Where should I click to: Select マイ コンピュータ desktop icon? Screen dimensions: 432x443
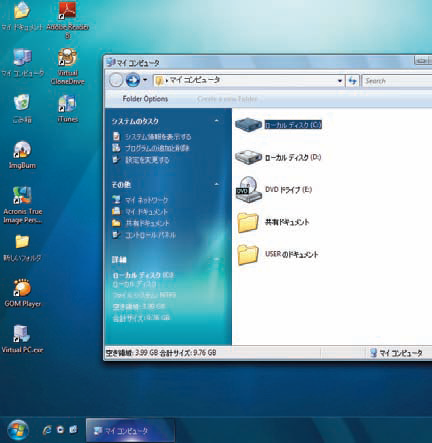click(x=23, y=62)
